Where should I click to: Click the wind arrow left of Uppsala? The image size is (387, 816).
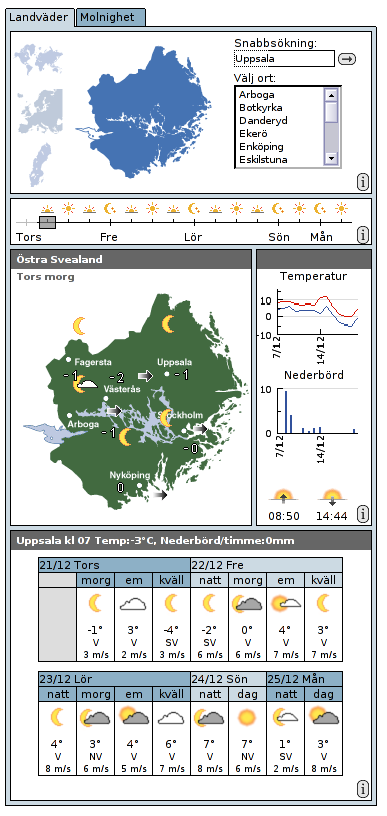[146, 375]
